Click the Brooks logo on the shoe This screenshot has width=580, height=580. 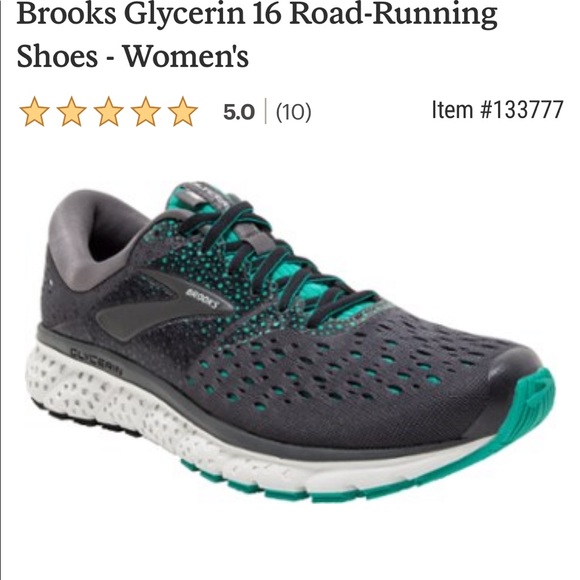pos(202,298)
